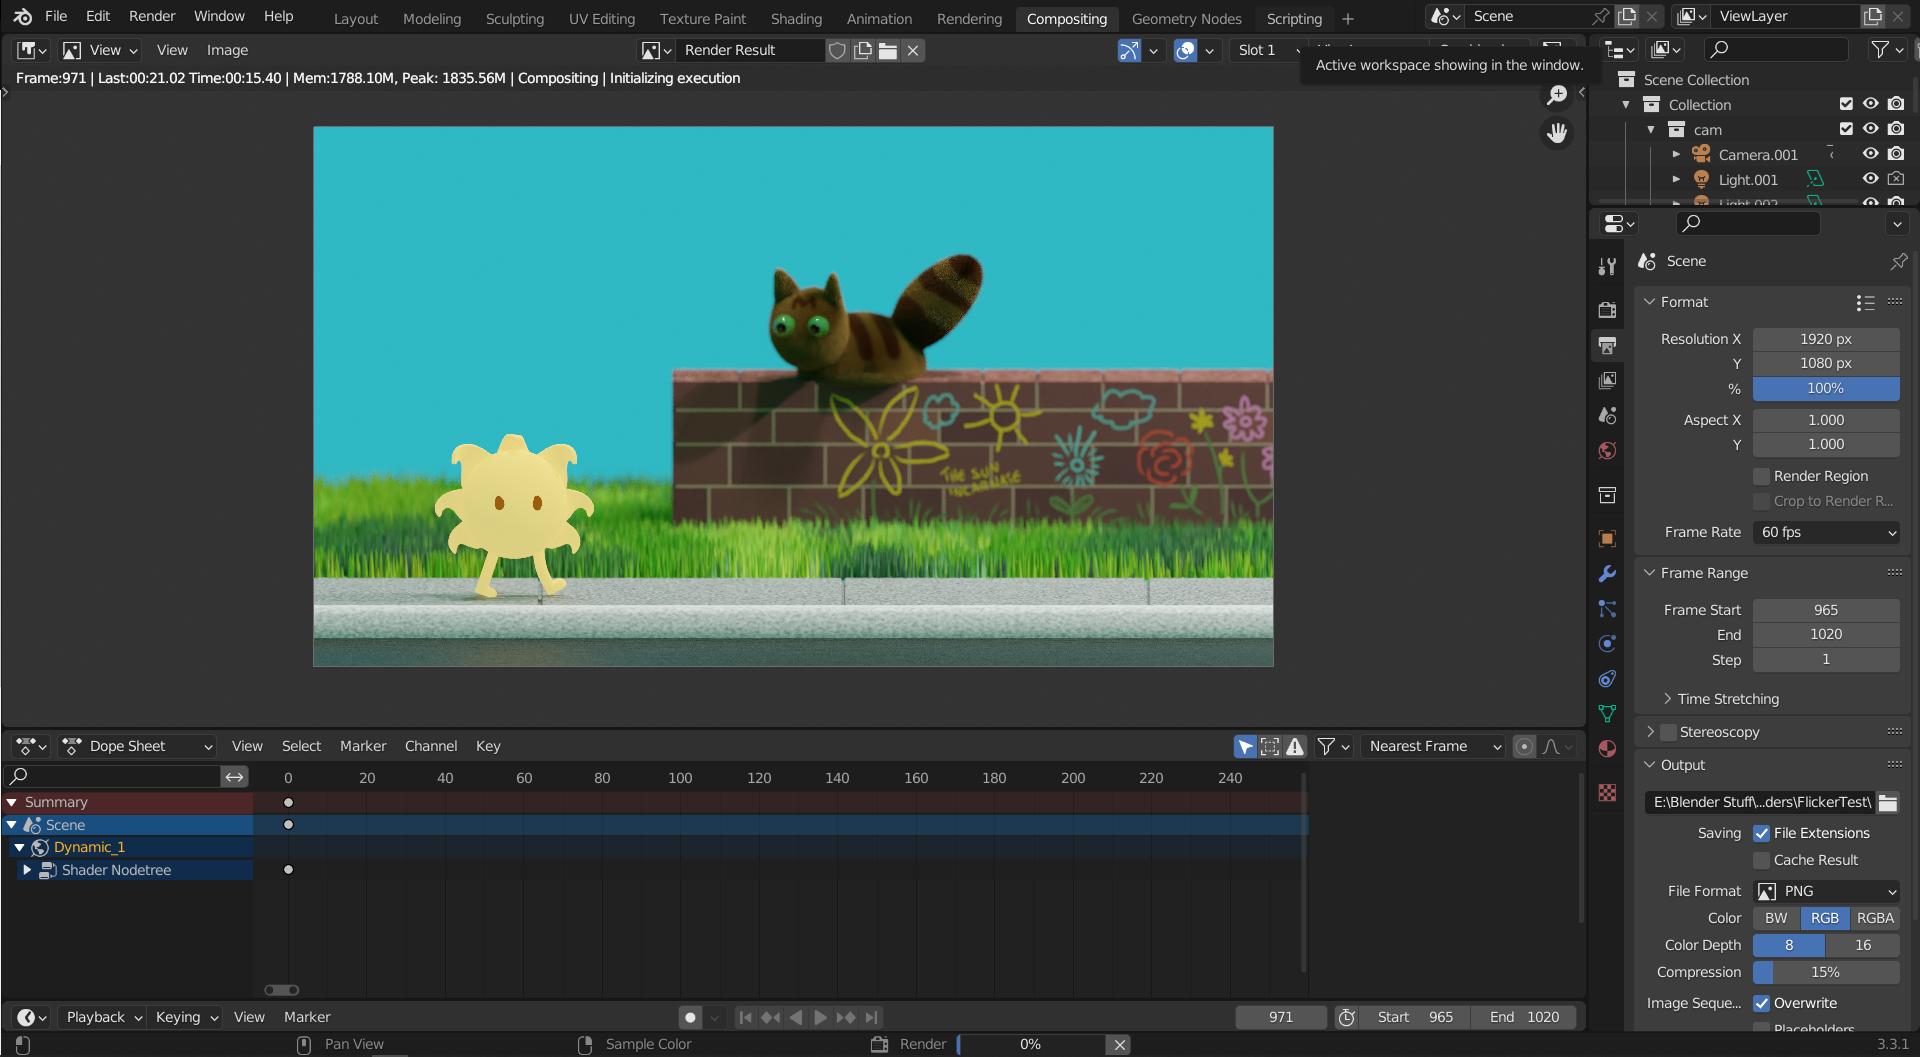
Task: Adjust the Compression slider
Action: [x=1826, y=972]
